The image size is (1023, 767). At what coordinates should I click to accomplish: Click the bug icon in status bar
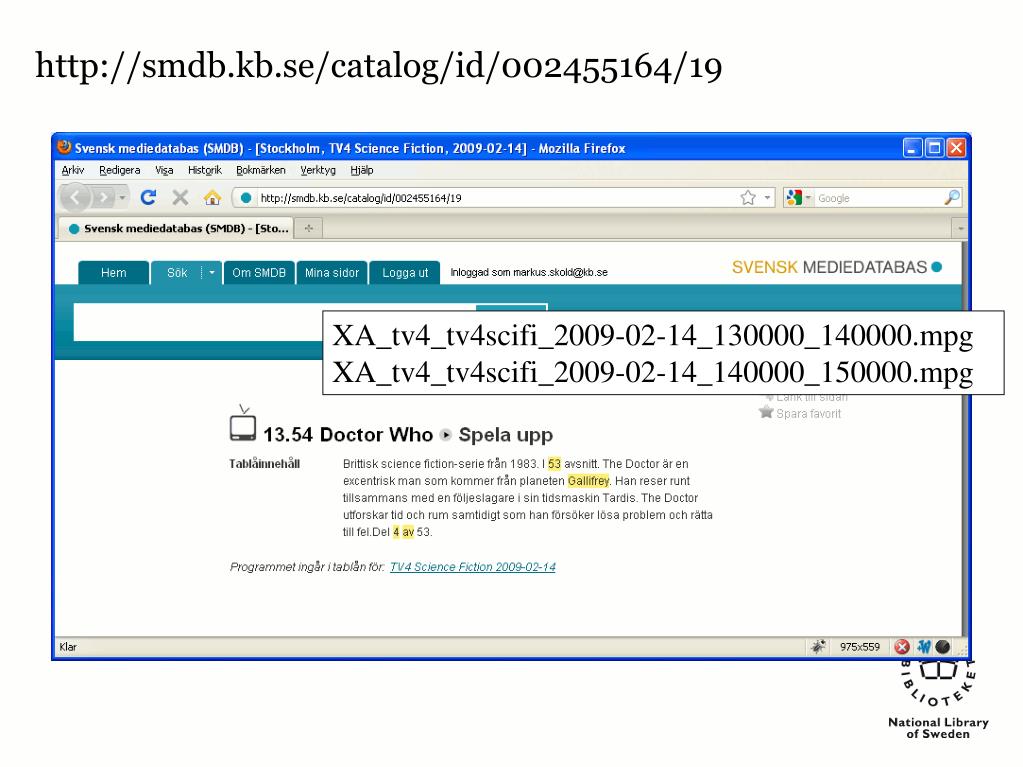(x=818, y=646)
